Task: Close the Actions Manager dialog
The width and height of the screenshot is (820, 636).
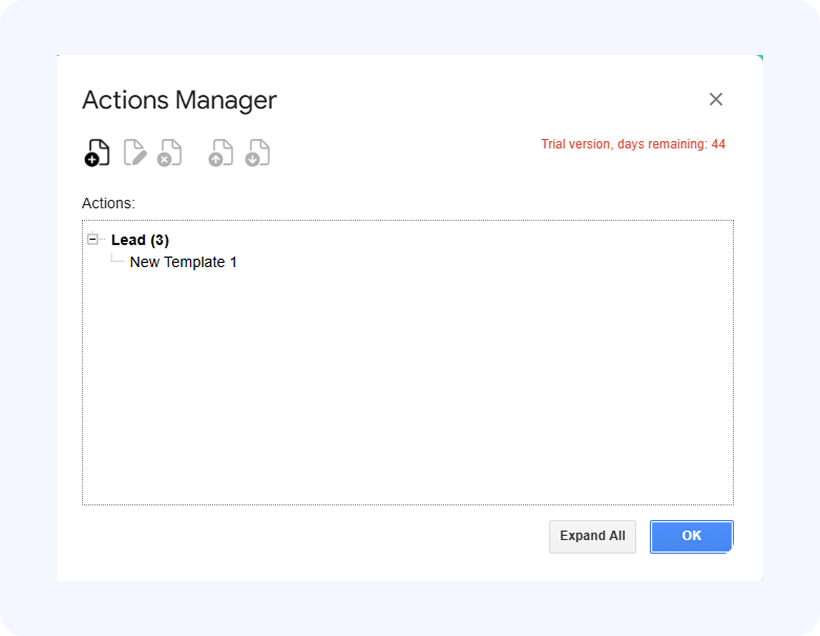Action: pos(716,99)
